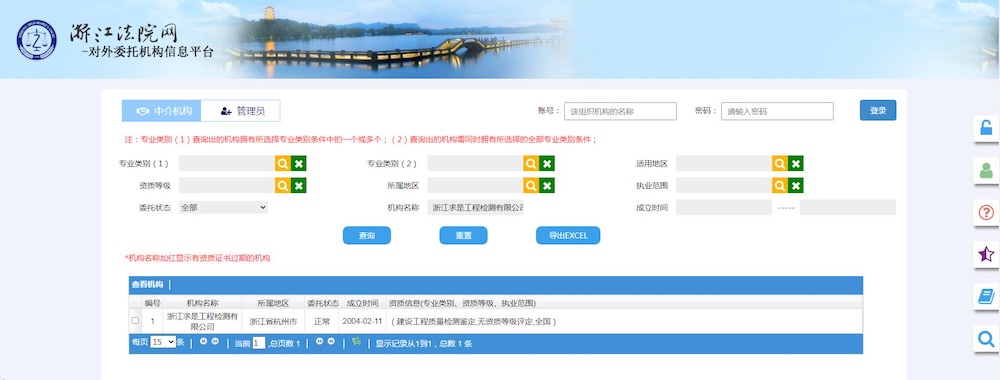
Task: Click the 2004-02-11 date cell
Action: click(x=362, y=321)
